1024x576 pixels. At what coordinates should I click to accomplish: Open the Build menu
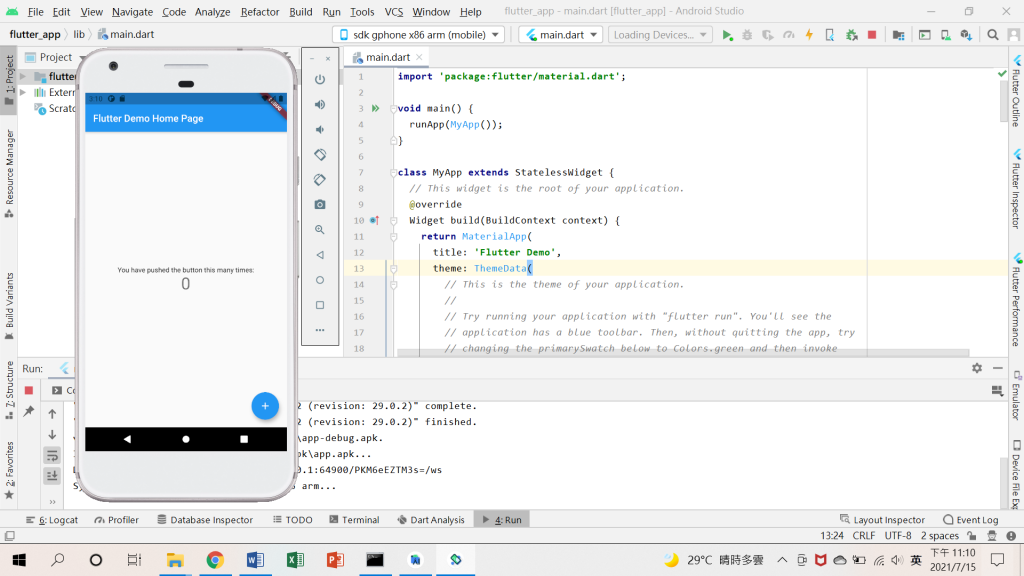(x=300, y=12)
